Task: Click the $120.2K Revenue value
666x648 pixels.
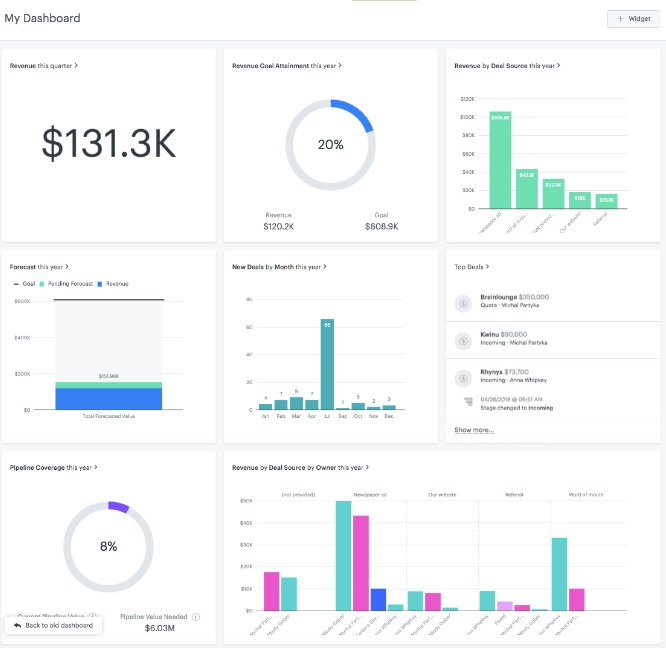Action: (x=278, y=226)
